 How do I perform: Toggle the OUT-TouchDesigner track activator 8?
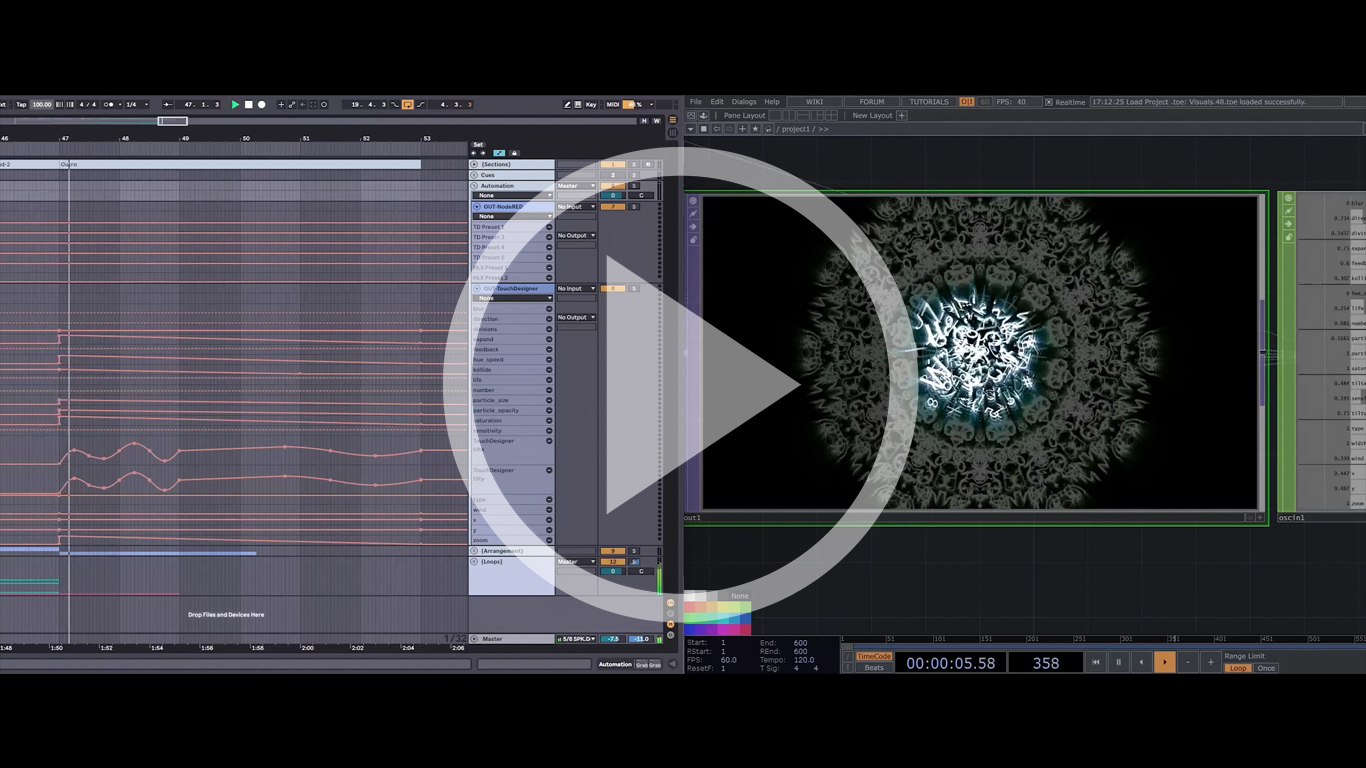[x=612, y=289]
